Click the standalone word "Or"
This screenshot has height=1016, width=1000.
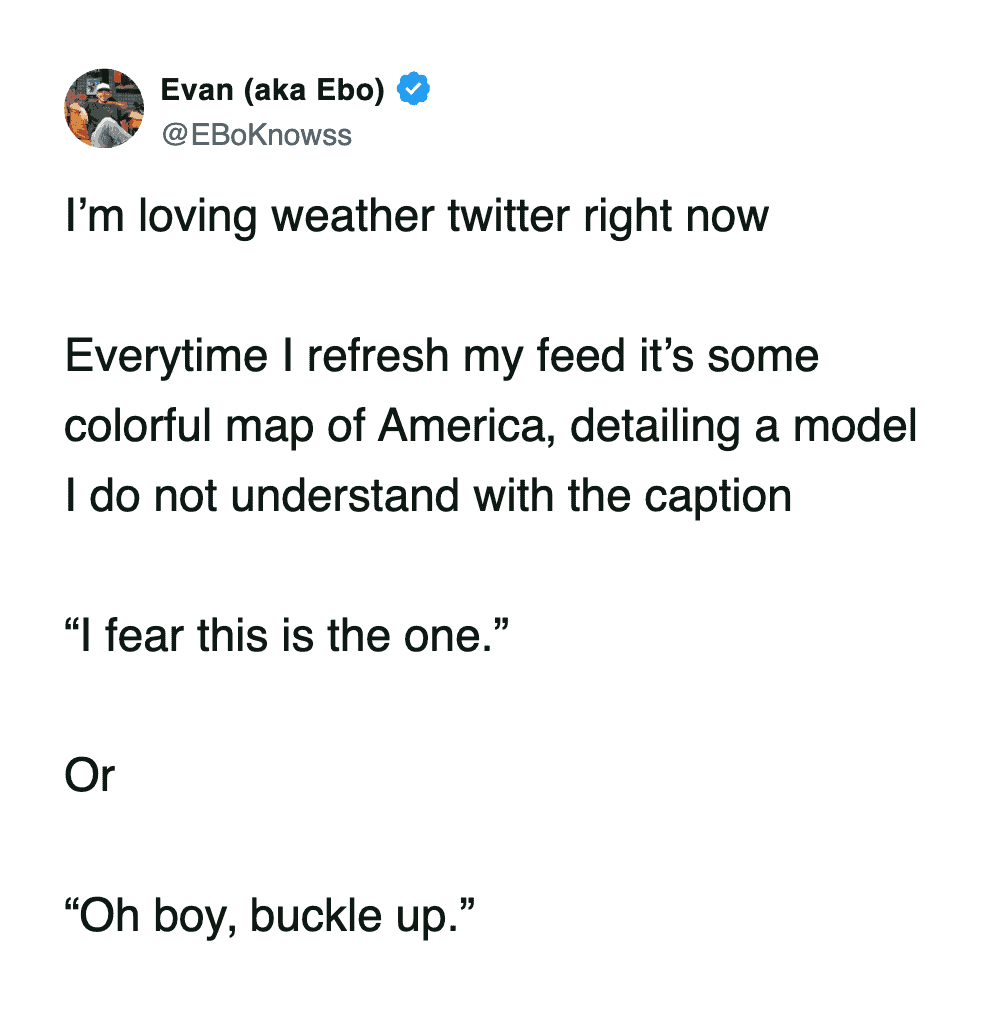[90, 776]
